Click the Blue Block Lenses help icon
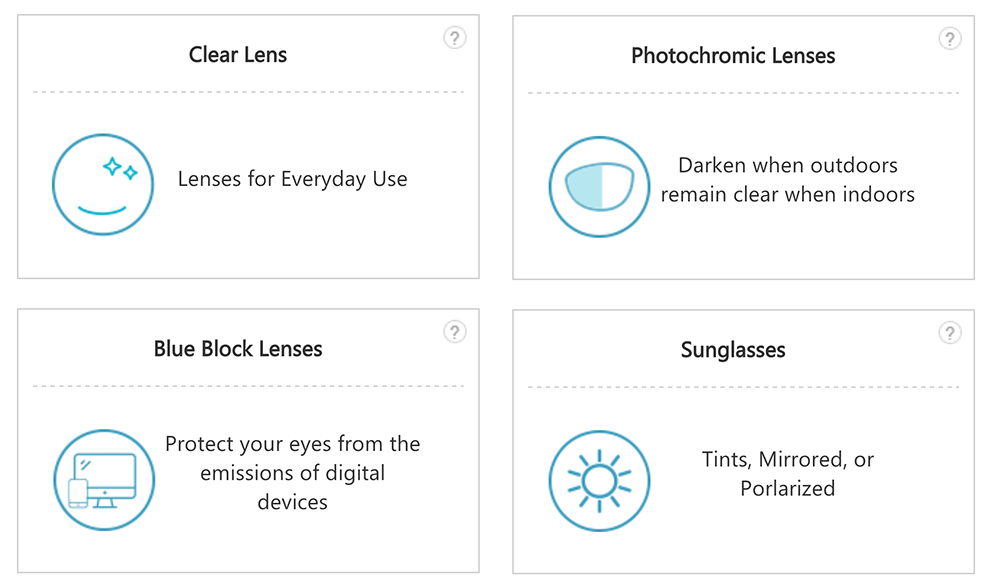Screen dimensions: 992x582 tap(454, 331)
